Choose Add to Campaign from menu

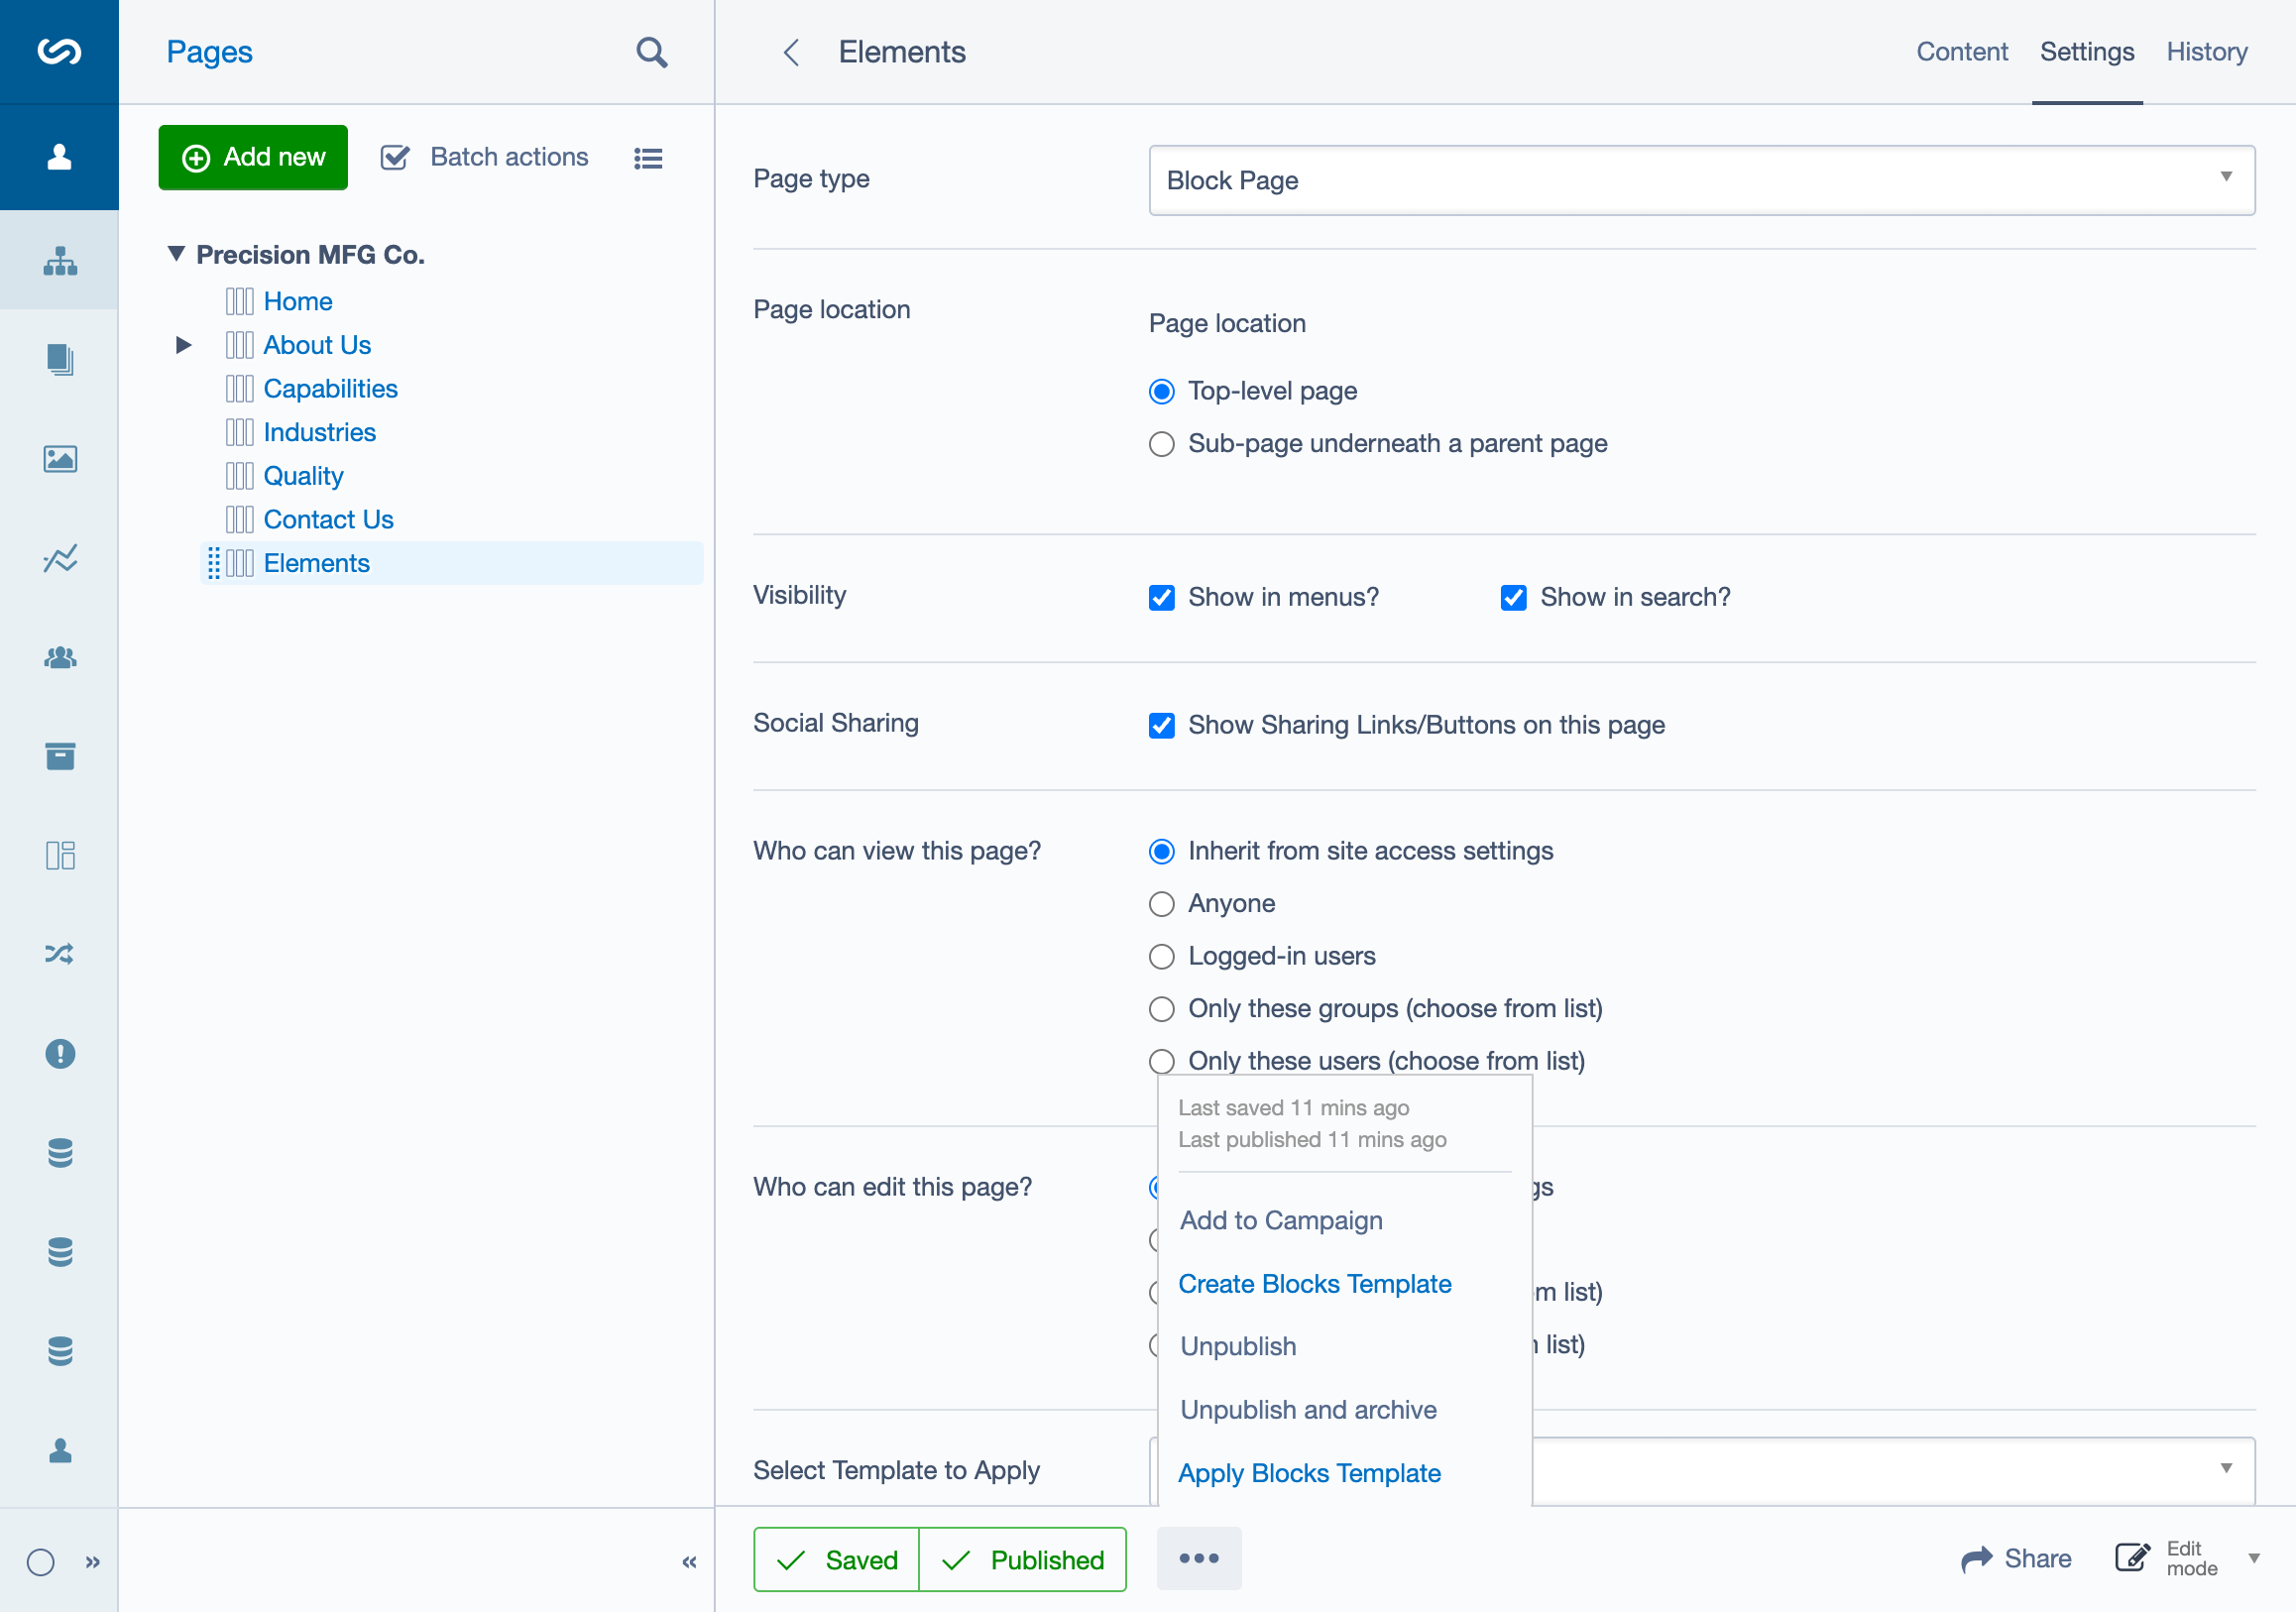coord(1281,1220)
